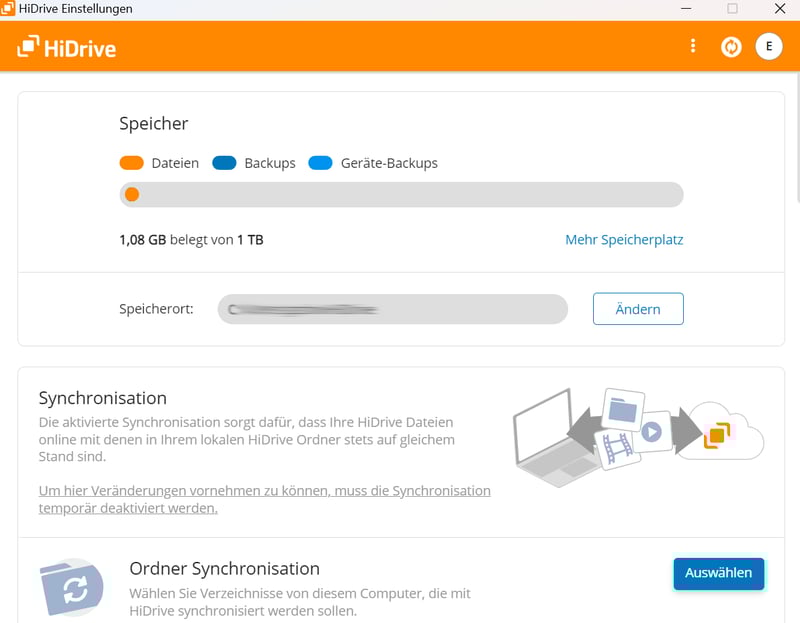Click the HiDrive logo in orange header
Viewport: 800px width, 623px height.
point(67,46)
